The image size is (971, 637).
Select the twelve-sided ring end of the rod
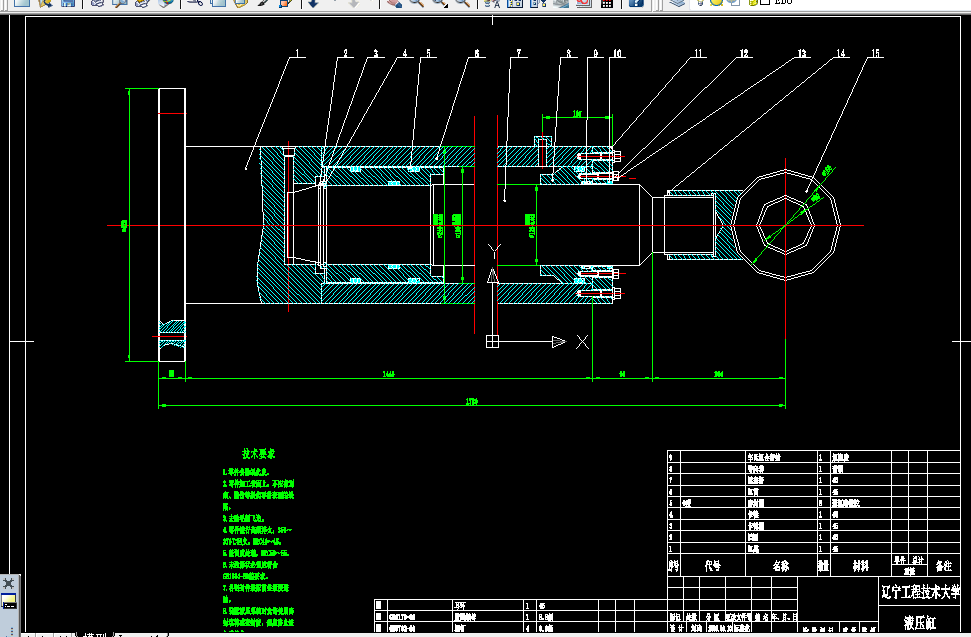click(786, 225)
